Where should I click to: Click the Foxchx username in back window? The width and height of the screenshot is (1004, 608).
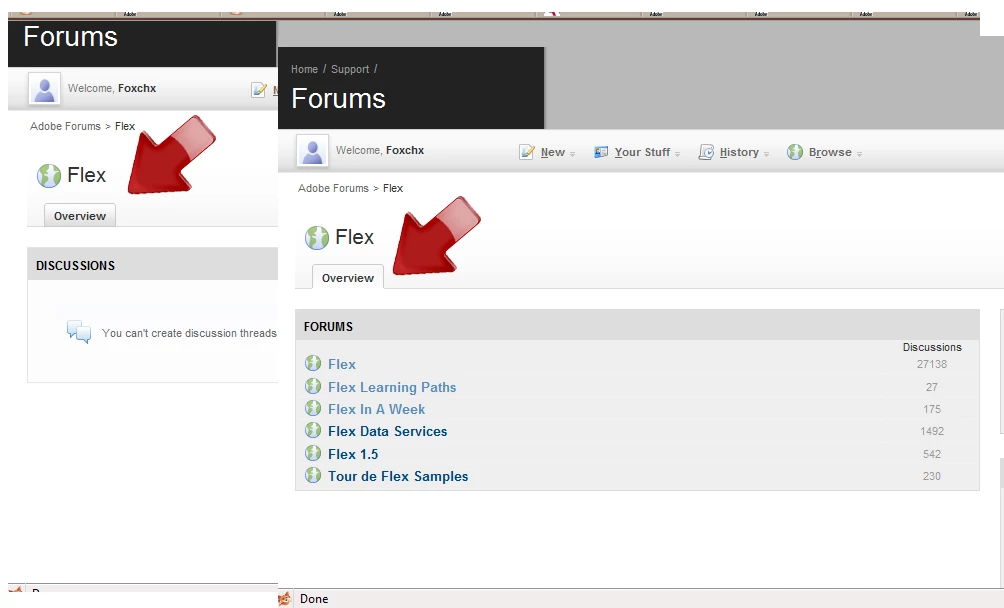(137, 88)
